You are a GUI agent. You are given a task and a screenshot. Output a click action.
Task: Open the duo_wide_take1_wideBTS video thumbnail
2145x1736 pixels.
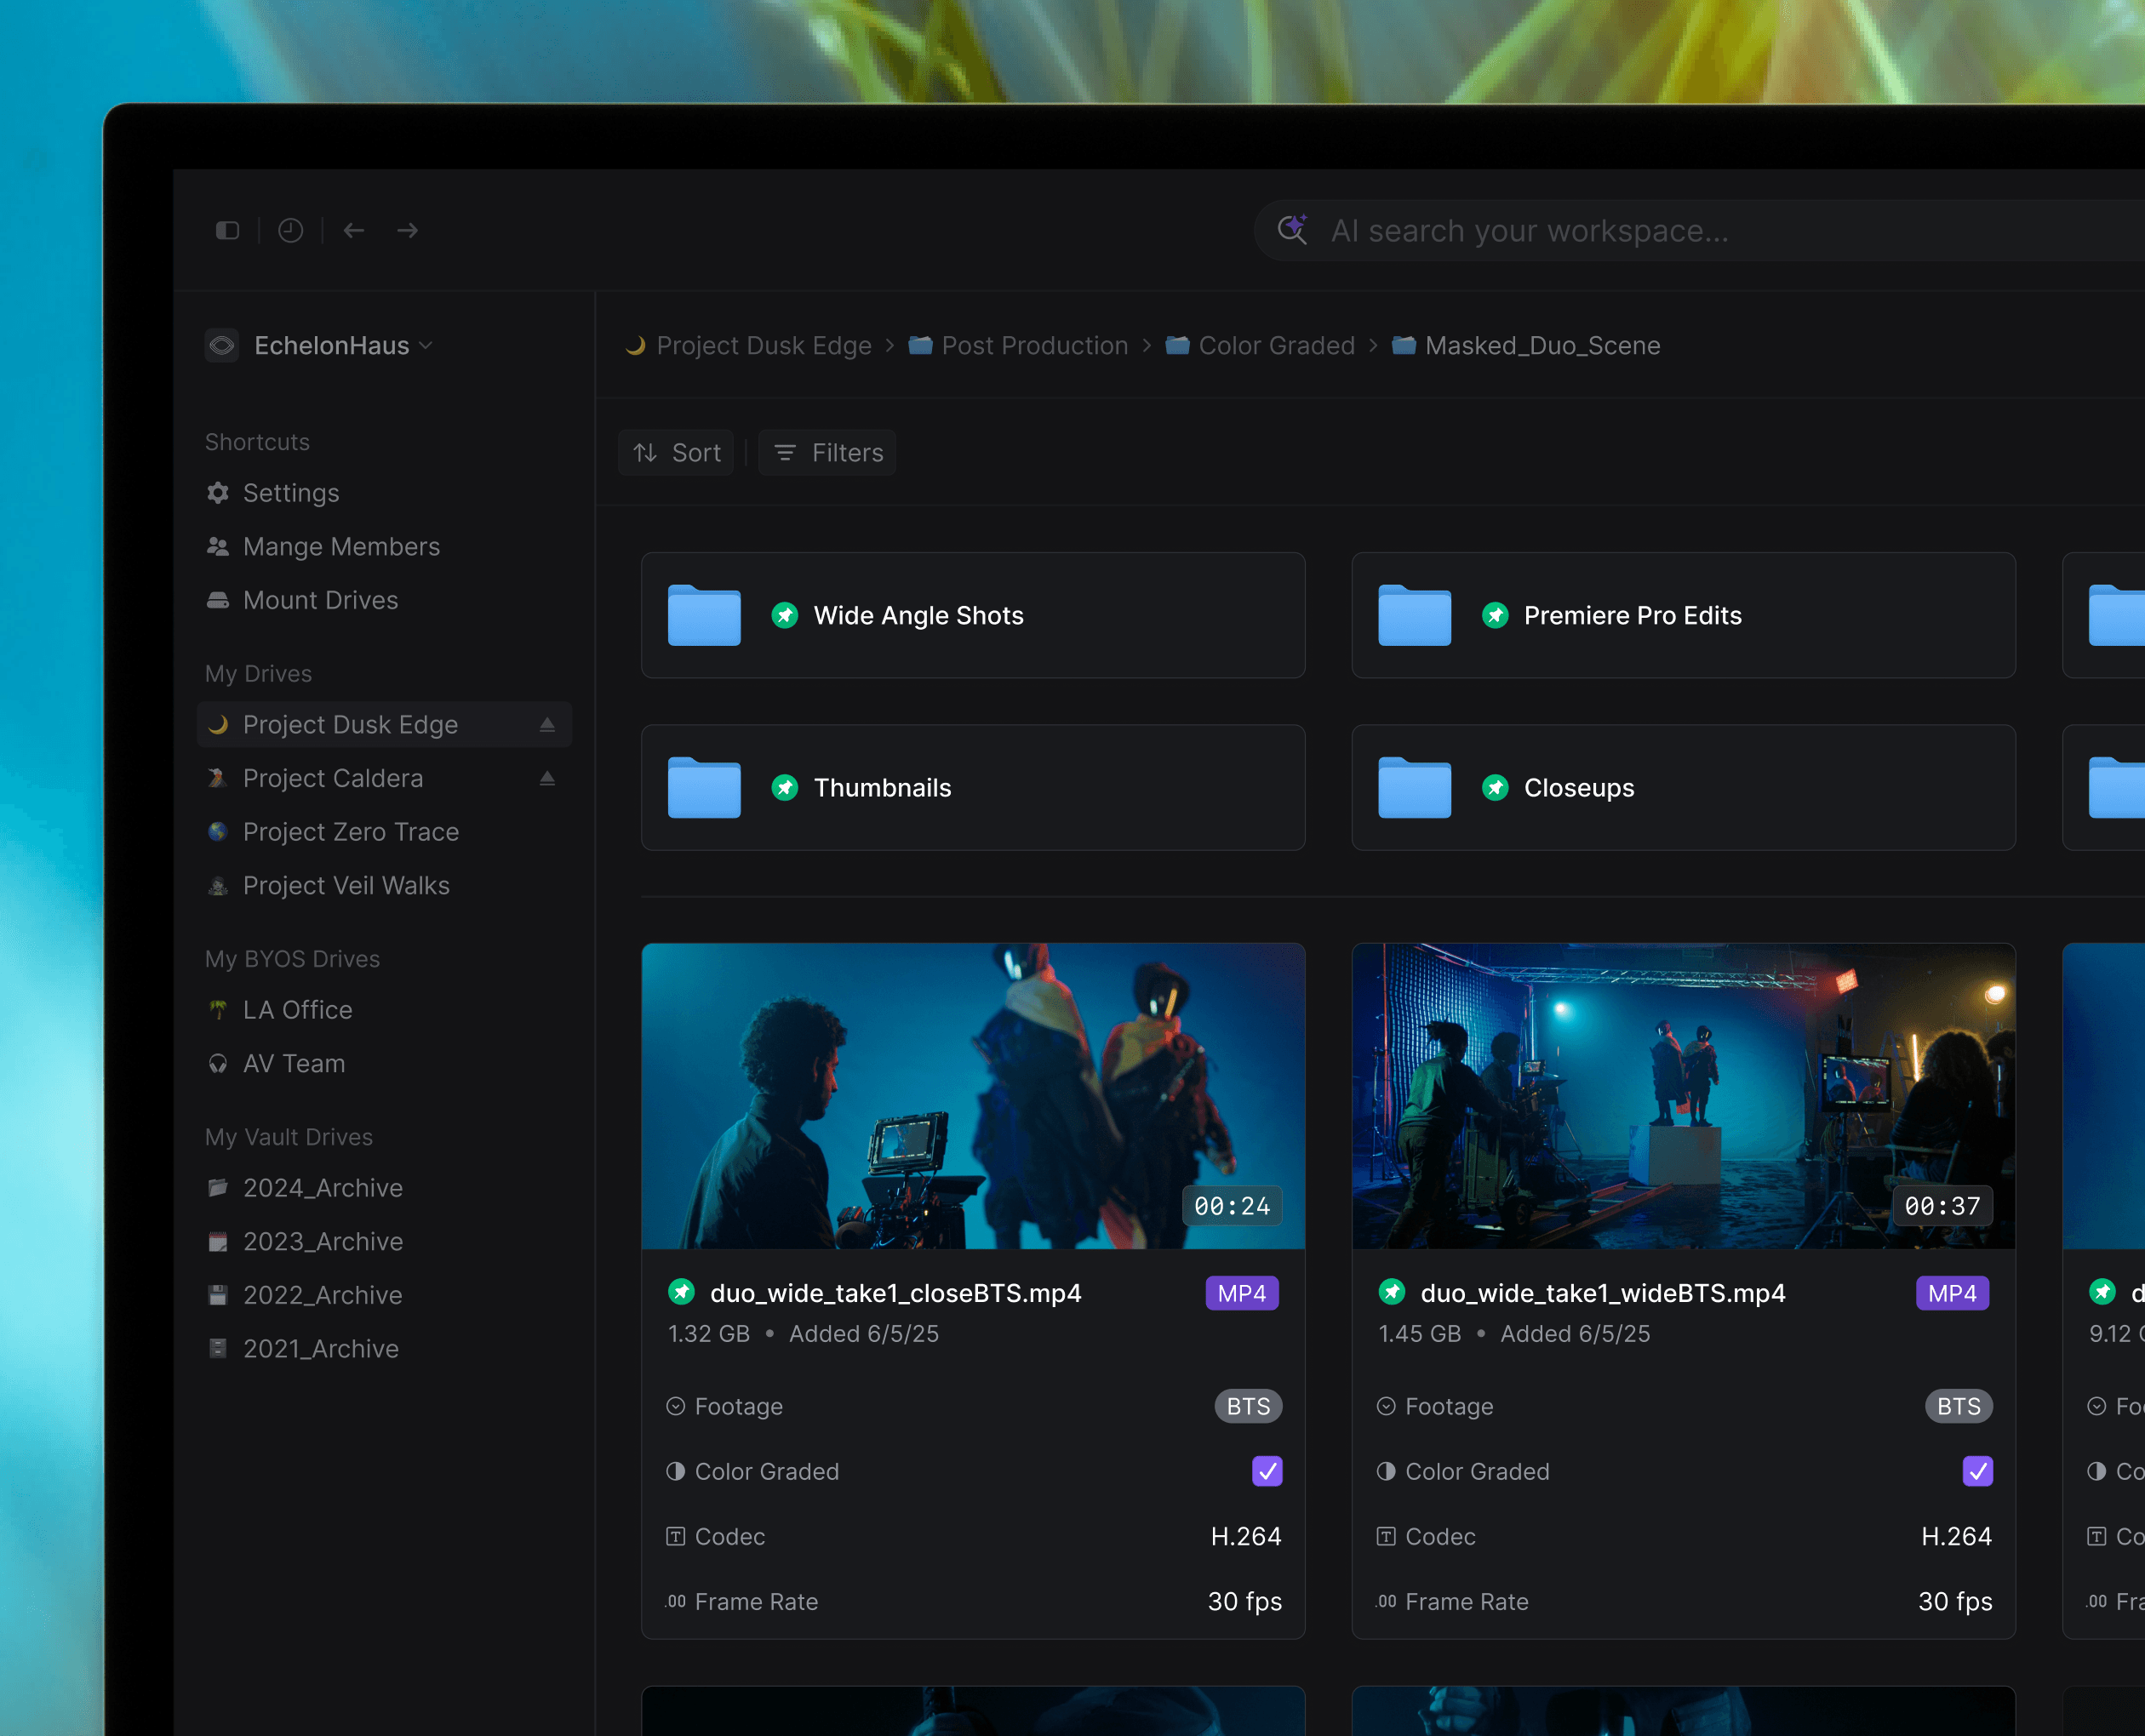point(1682,1095)
